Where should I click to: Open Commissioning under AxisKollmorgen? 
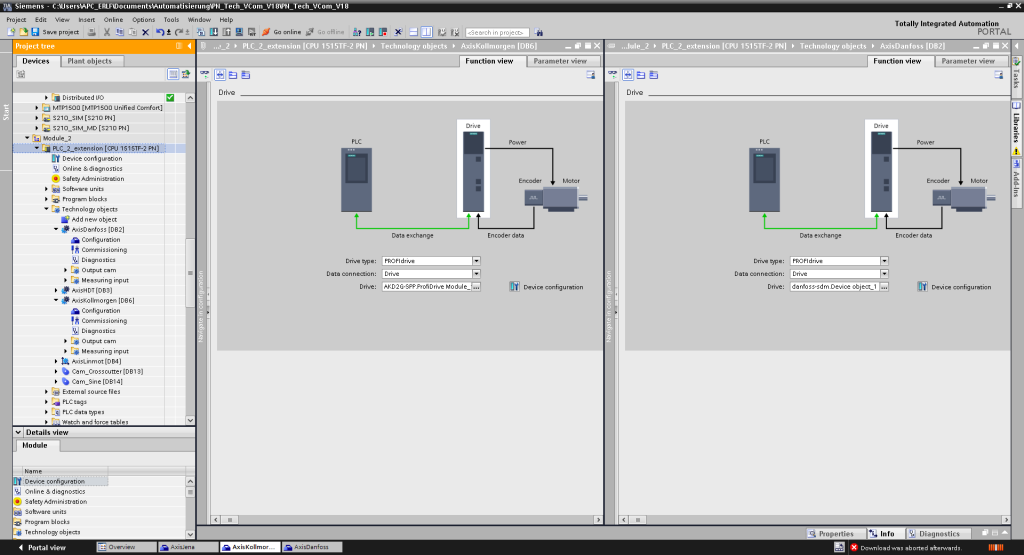[x=104, y=321]
